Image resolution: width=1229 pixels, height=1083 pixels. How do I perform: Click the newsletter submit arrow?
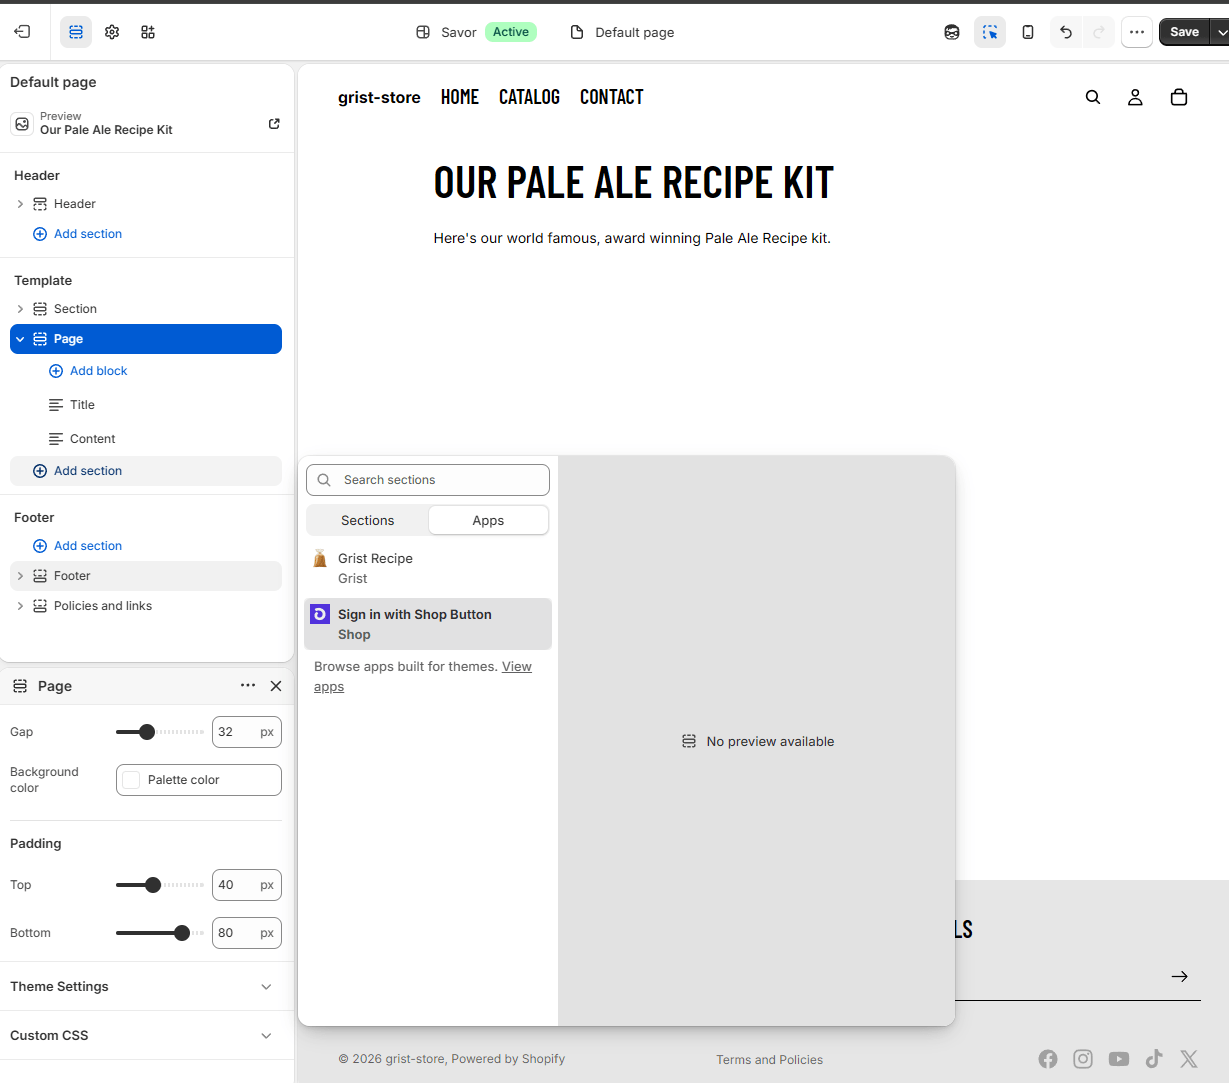tap(1180, 976)
